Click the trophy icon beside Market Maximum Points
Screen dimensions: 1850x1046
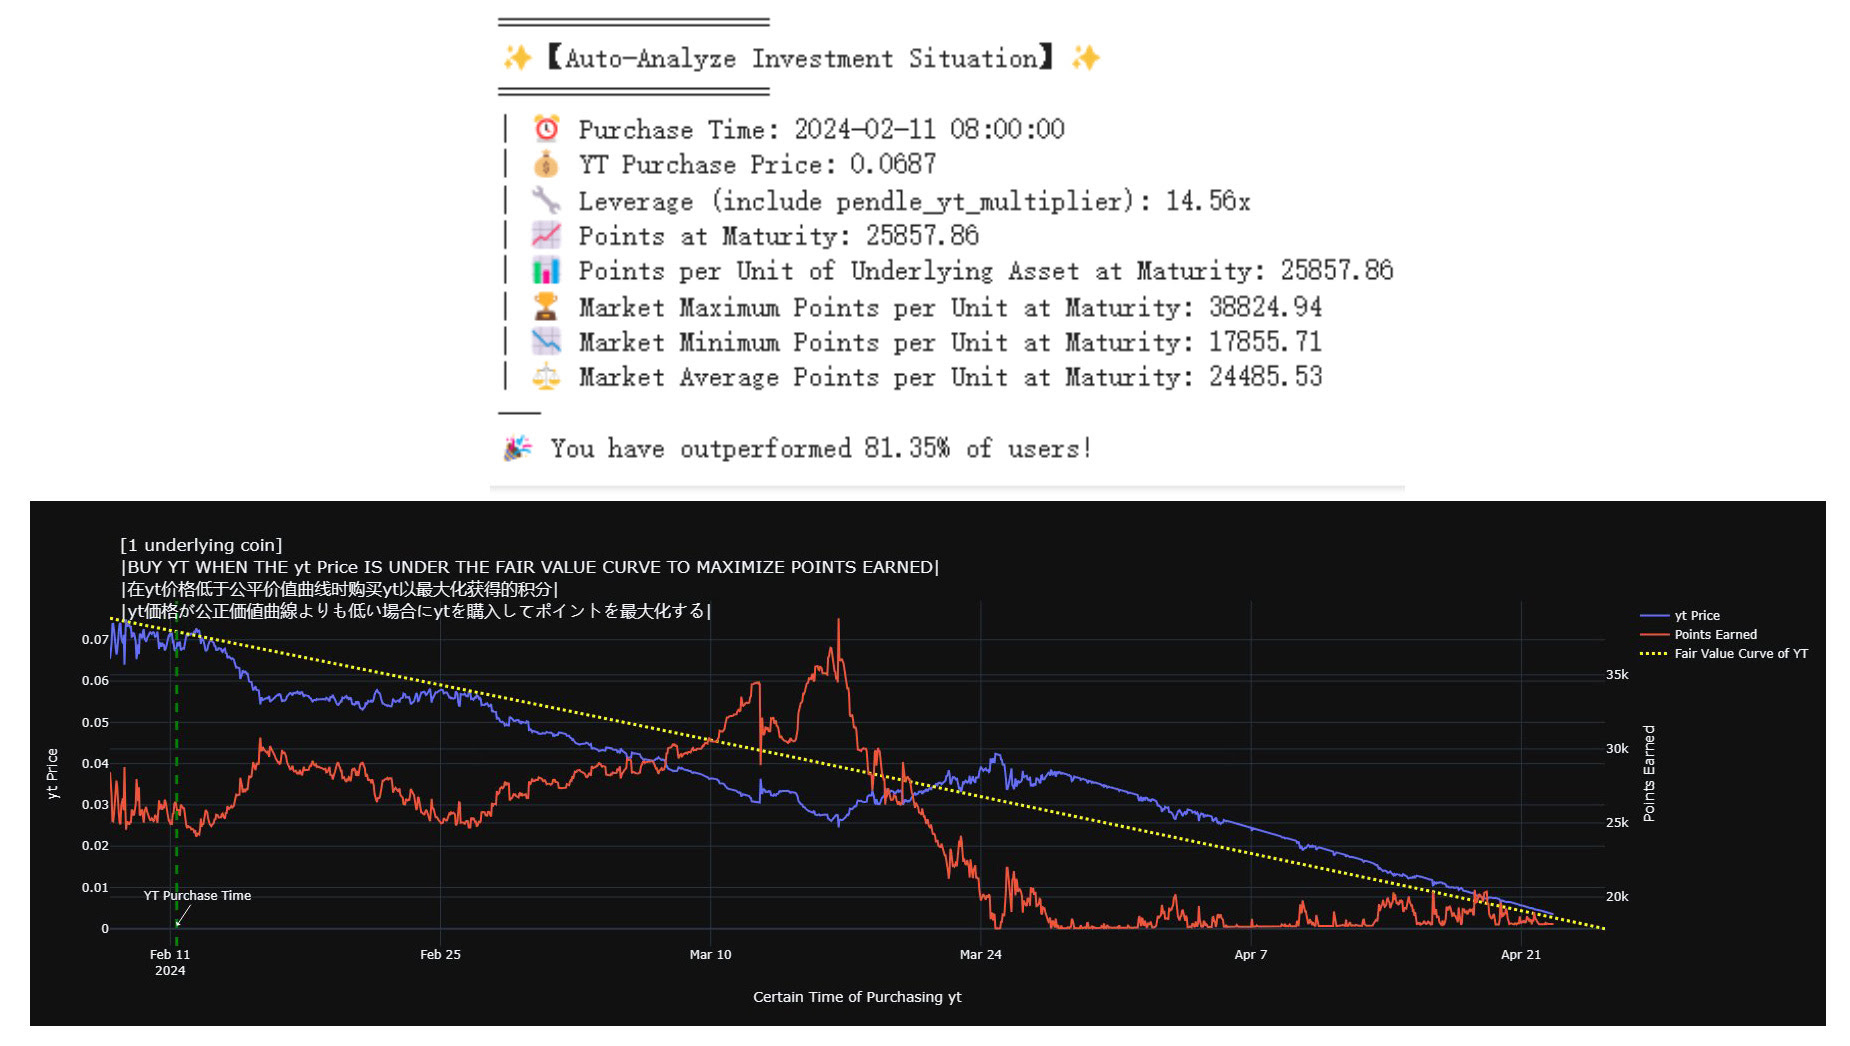click(546, 306)
